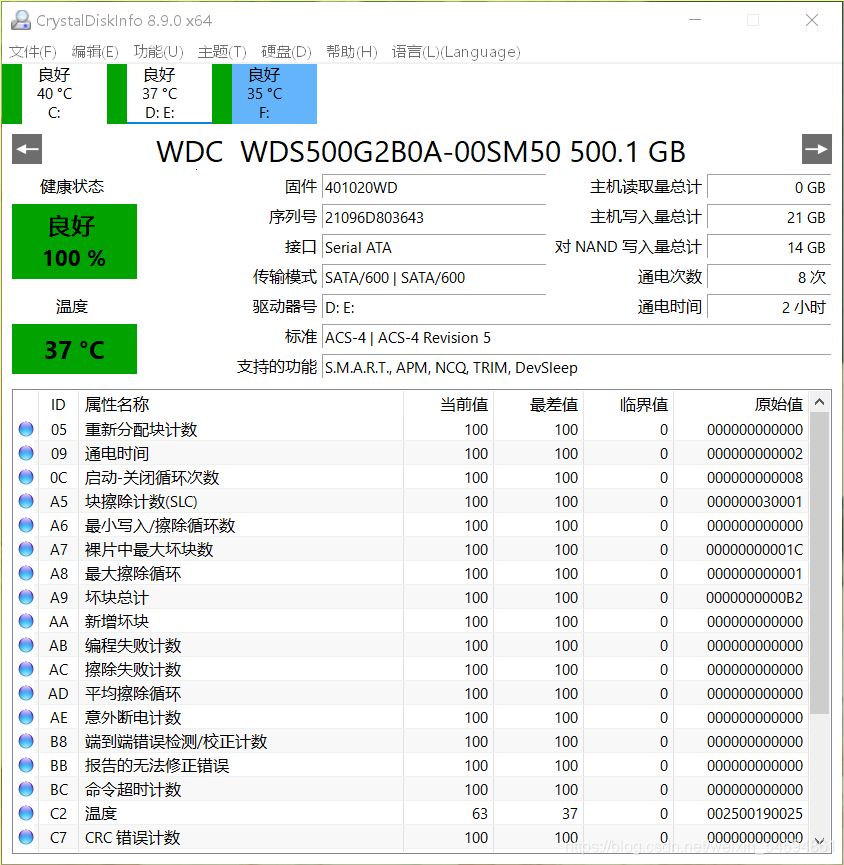Select the F: disk tab at 35 °C

pyautogui.click(x=264, y=94)
